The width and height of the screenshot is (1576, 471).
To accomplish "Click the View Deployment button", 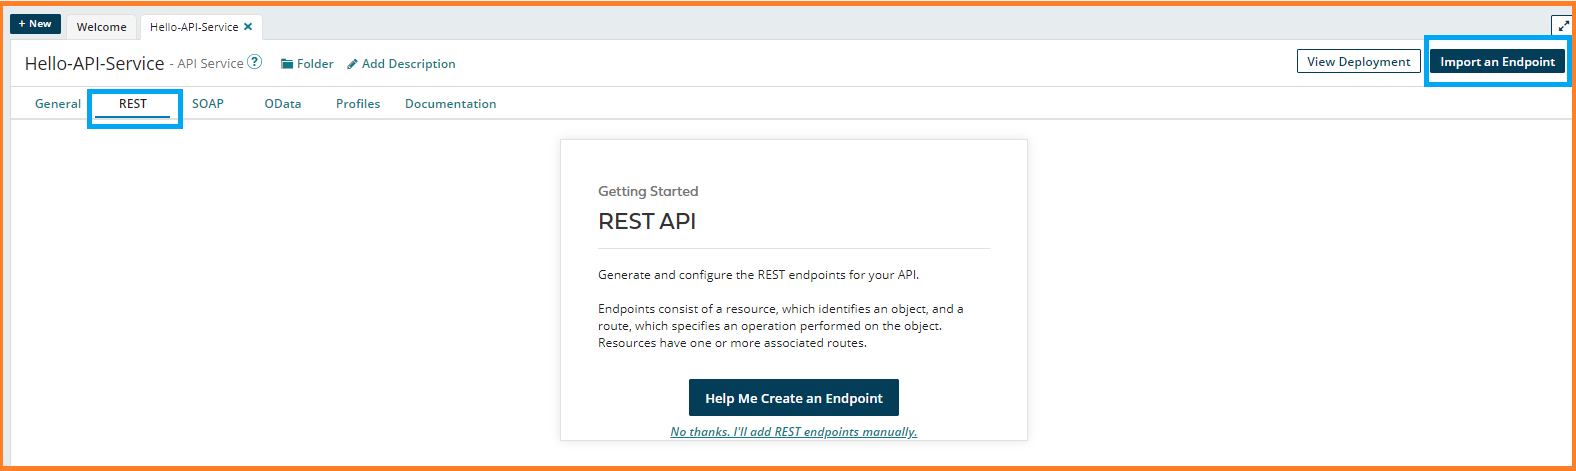I will [x=1358, y=62].
